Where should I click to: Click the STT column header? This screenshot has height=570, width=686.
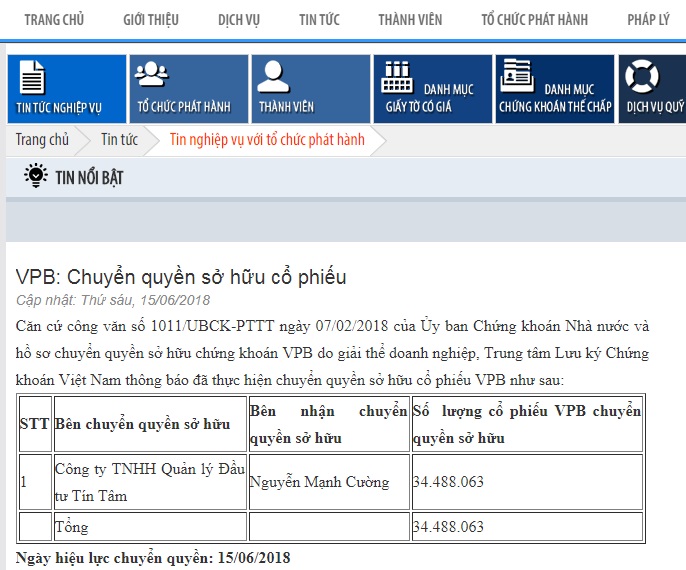34,424
